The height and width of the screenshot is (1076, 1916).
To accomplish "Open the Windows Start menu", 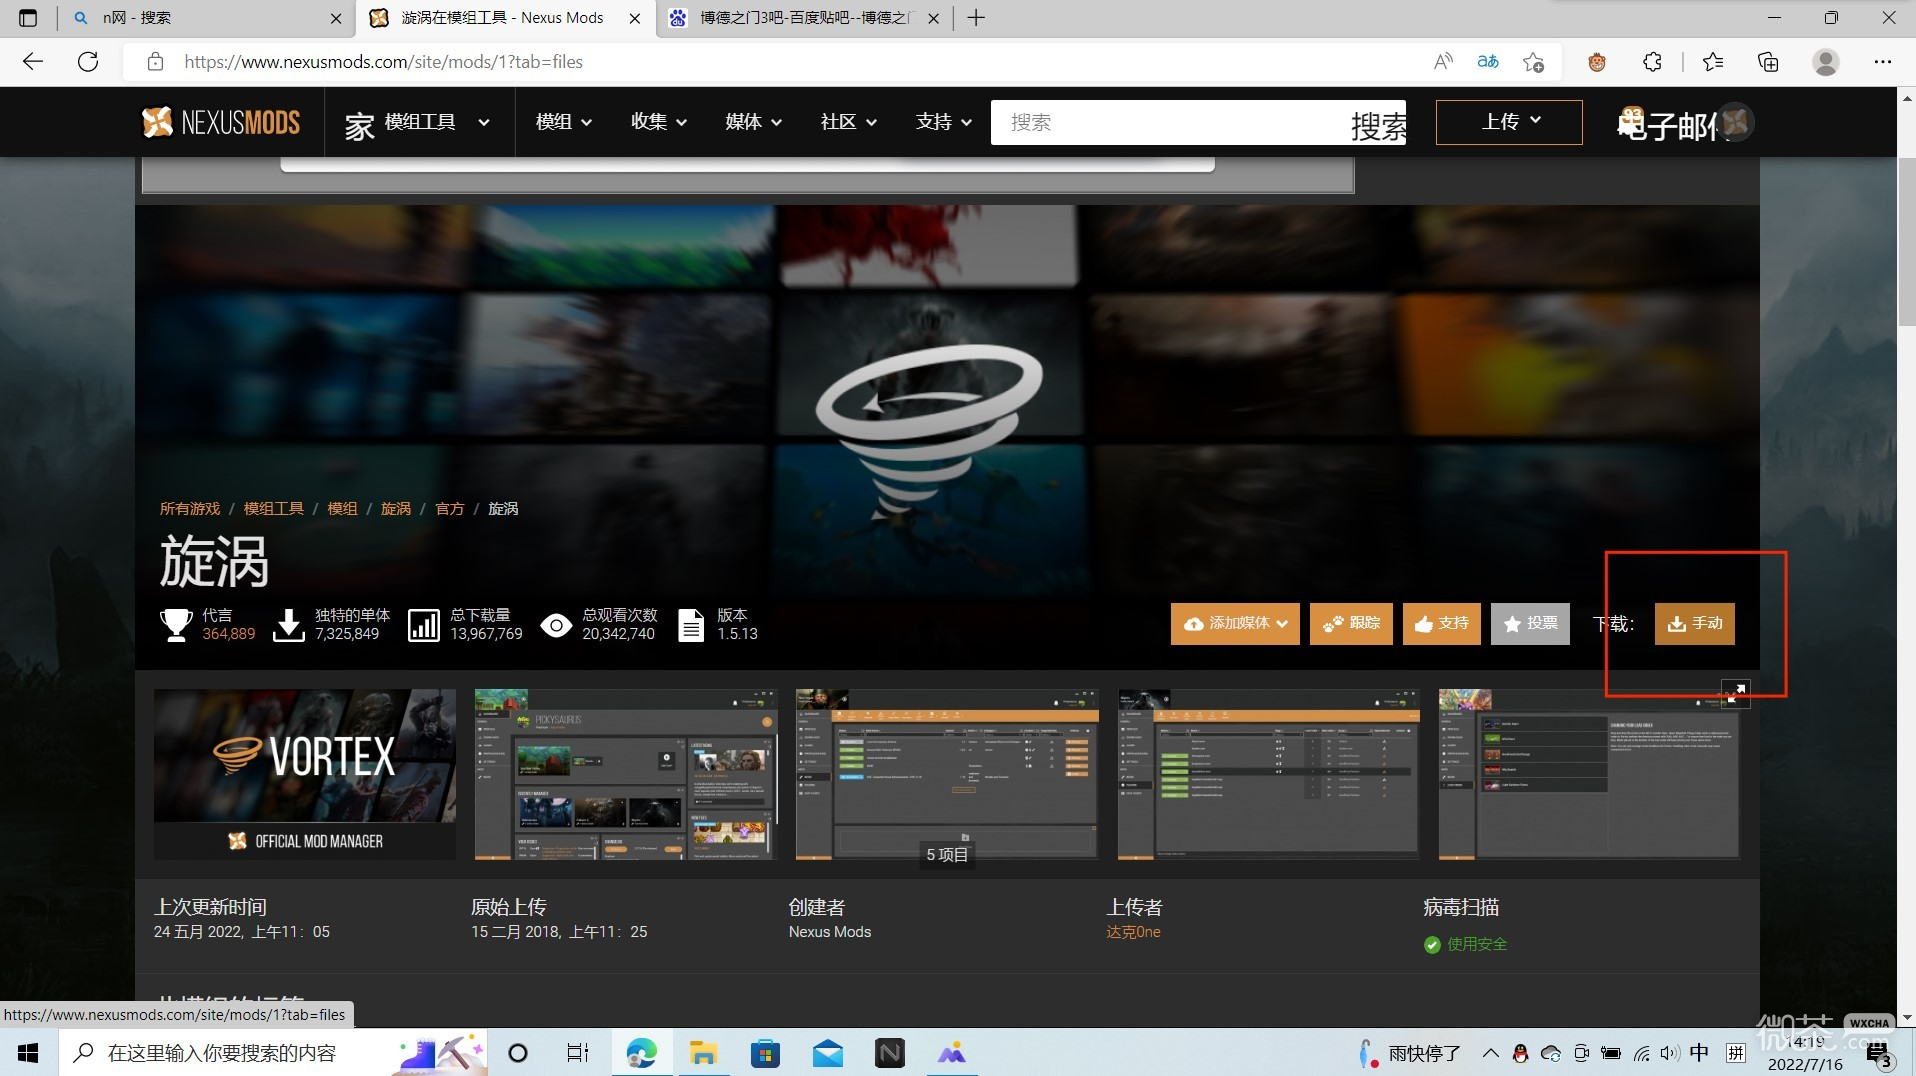I will click(x=28, y=1053).
